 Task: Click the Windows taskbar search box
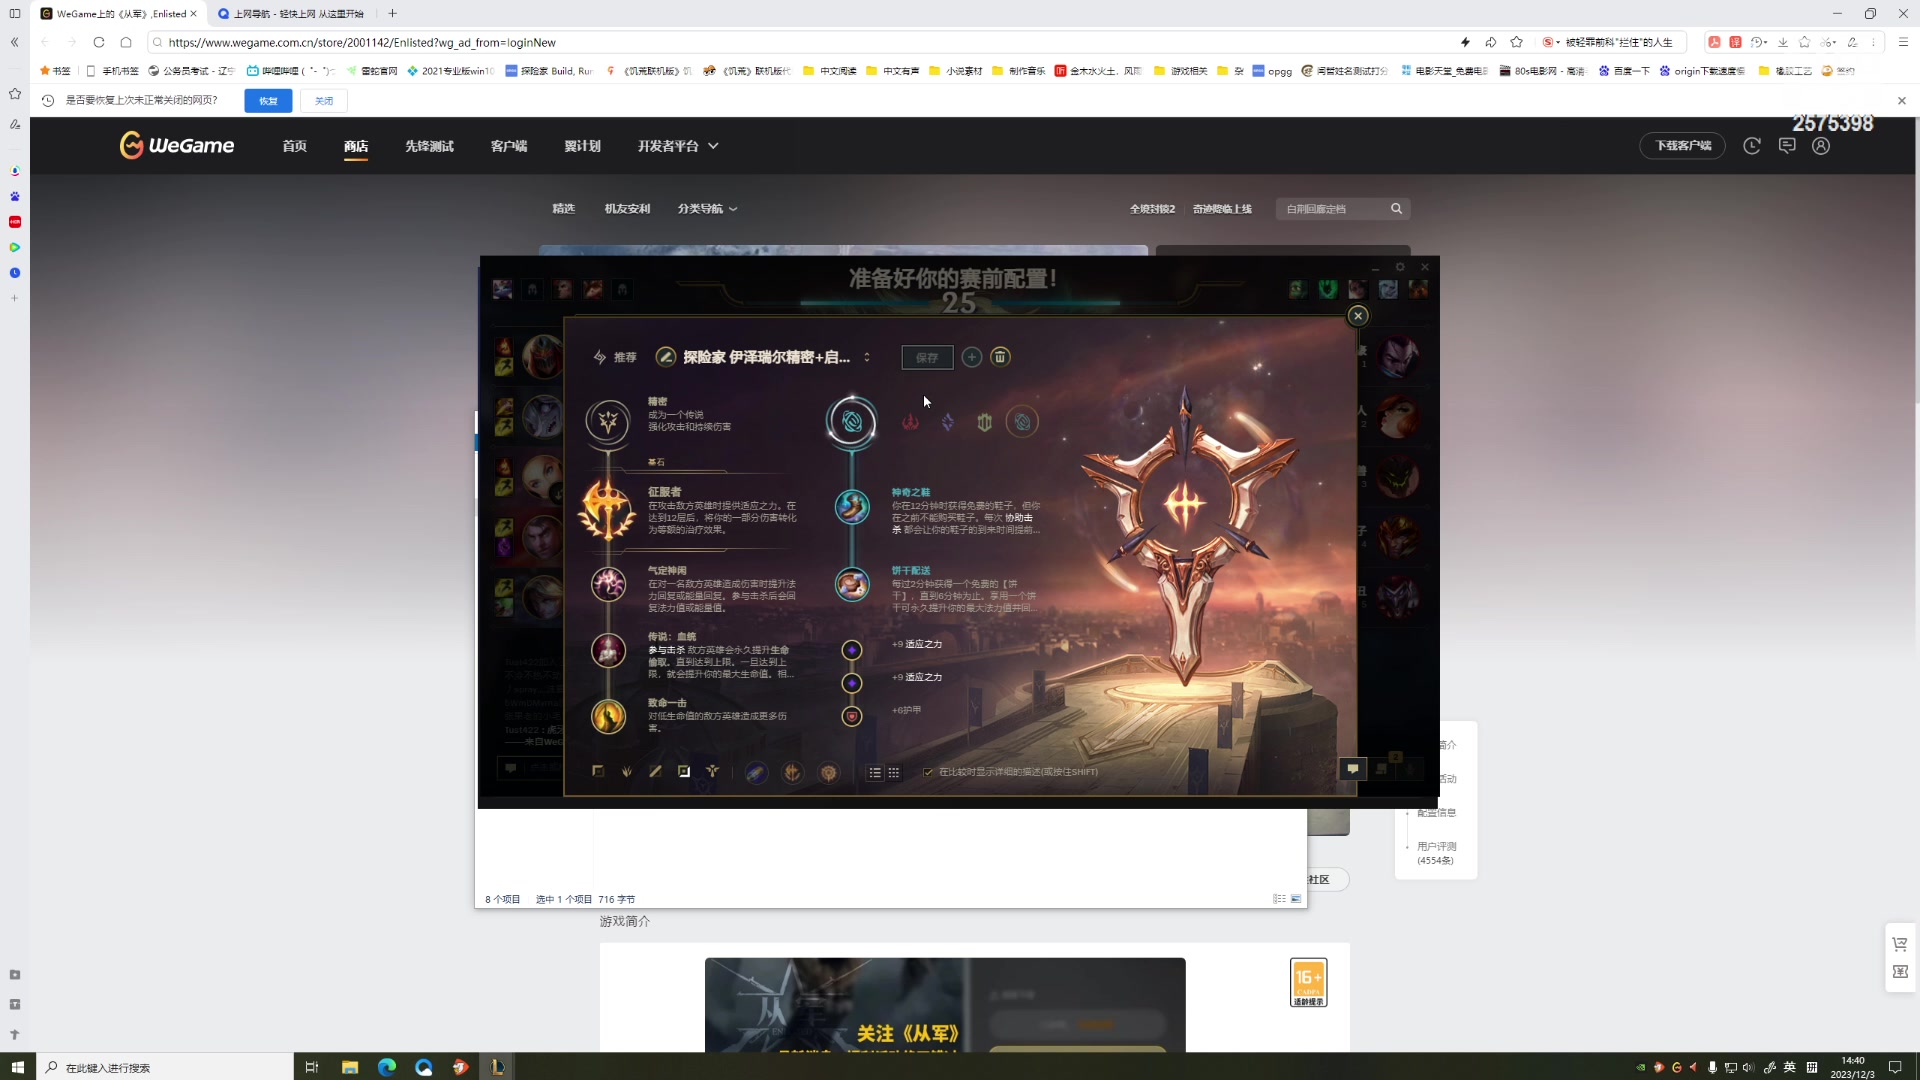[x=165, y=1067]
